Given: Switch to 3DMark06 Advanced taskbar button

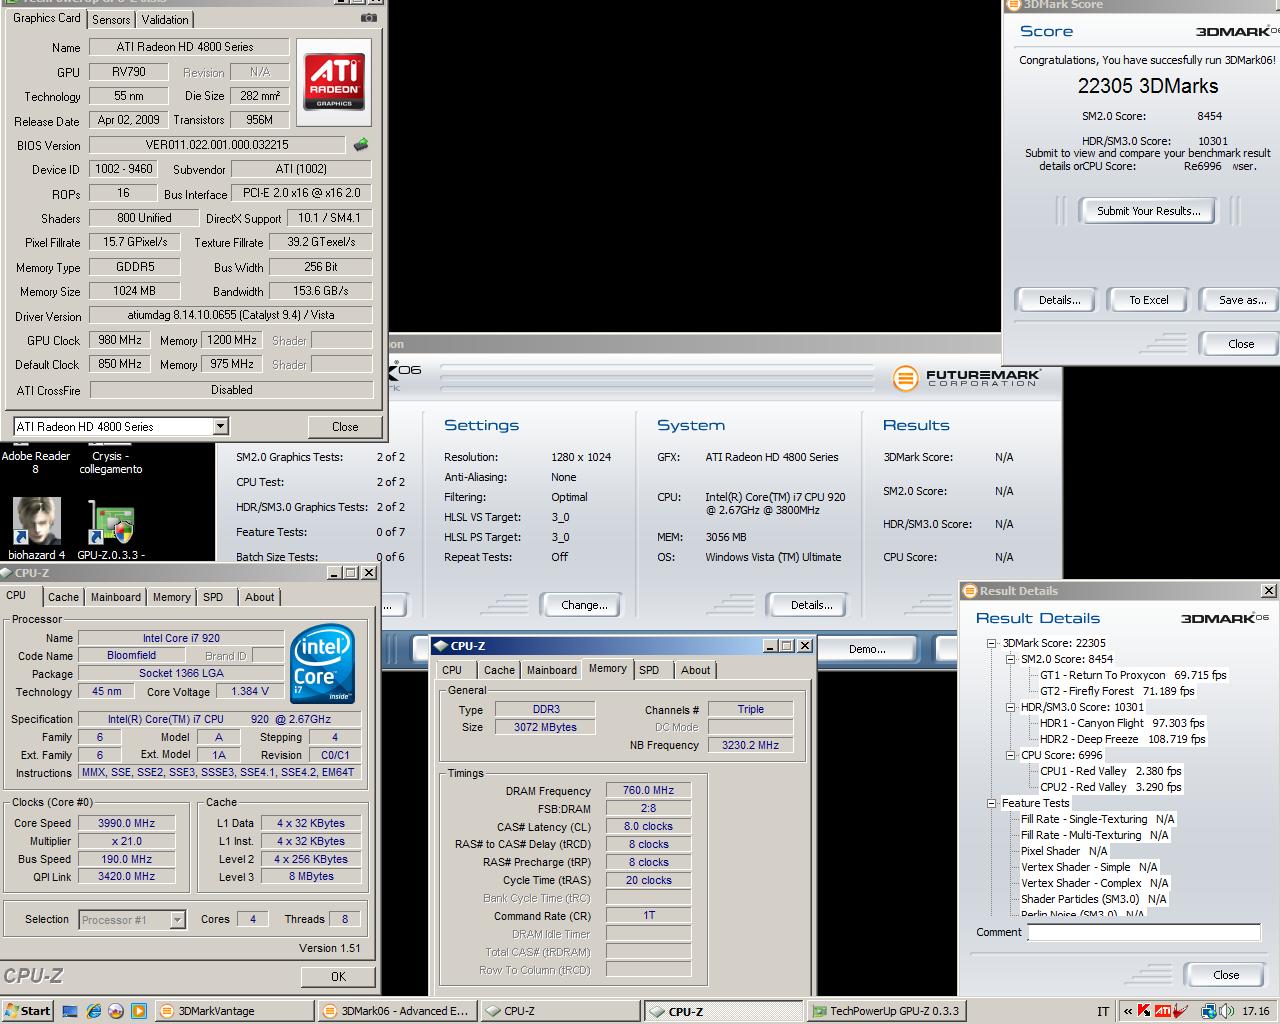Looking at the screenshot, I should (396, 1011).
